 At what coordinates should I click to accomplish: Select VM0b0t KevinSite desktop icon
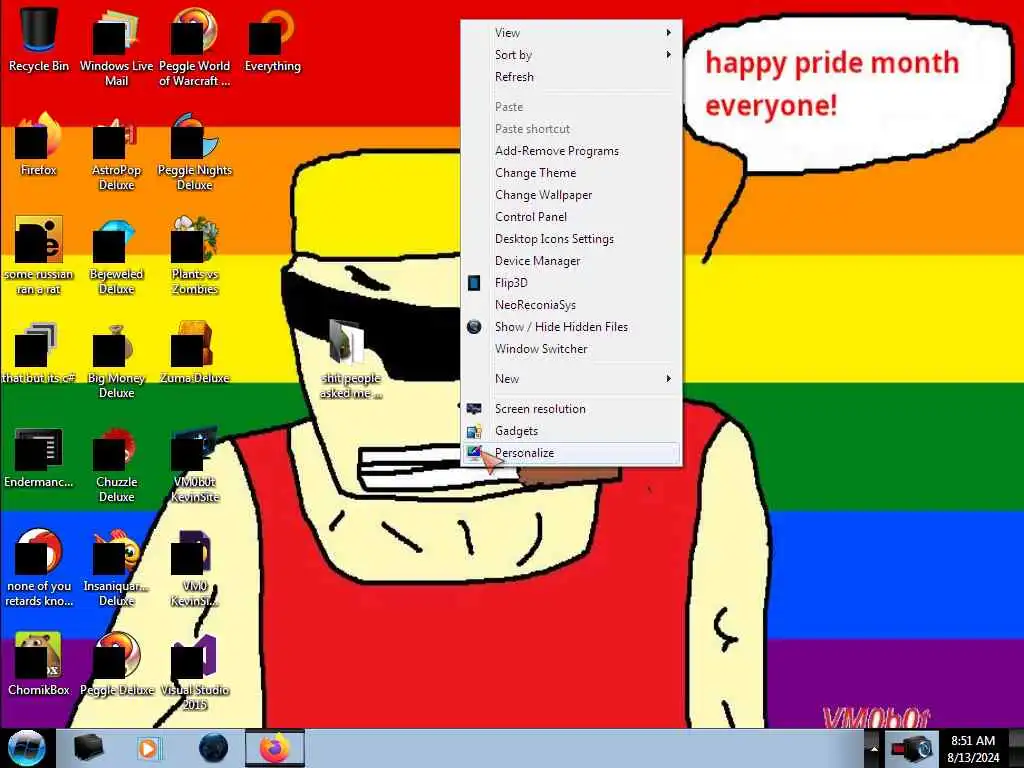(x=194, y=464)
